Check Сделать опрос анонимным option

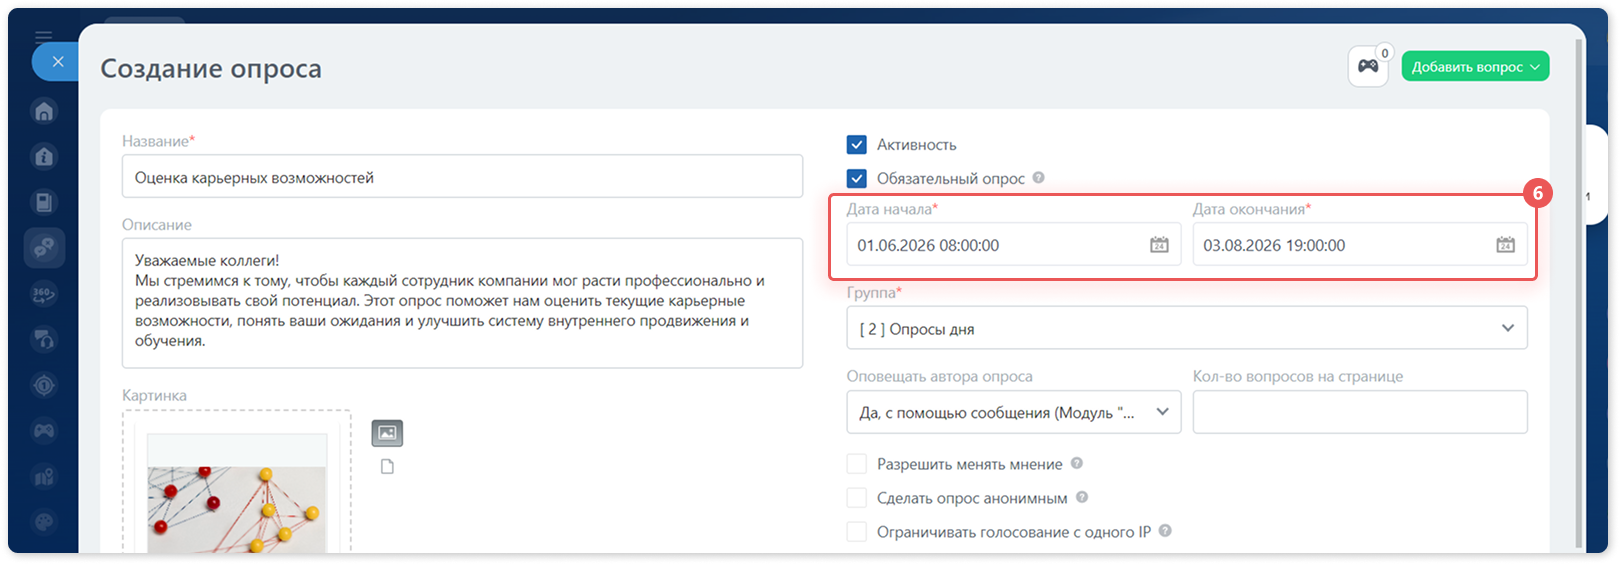coord(857,498)
